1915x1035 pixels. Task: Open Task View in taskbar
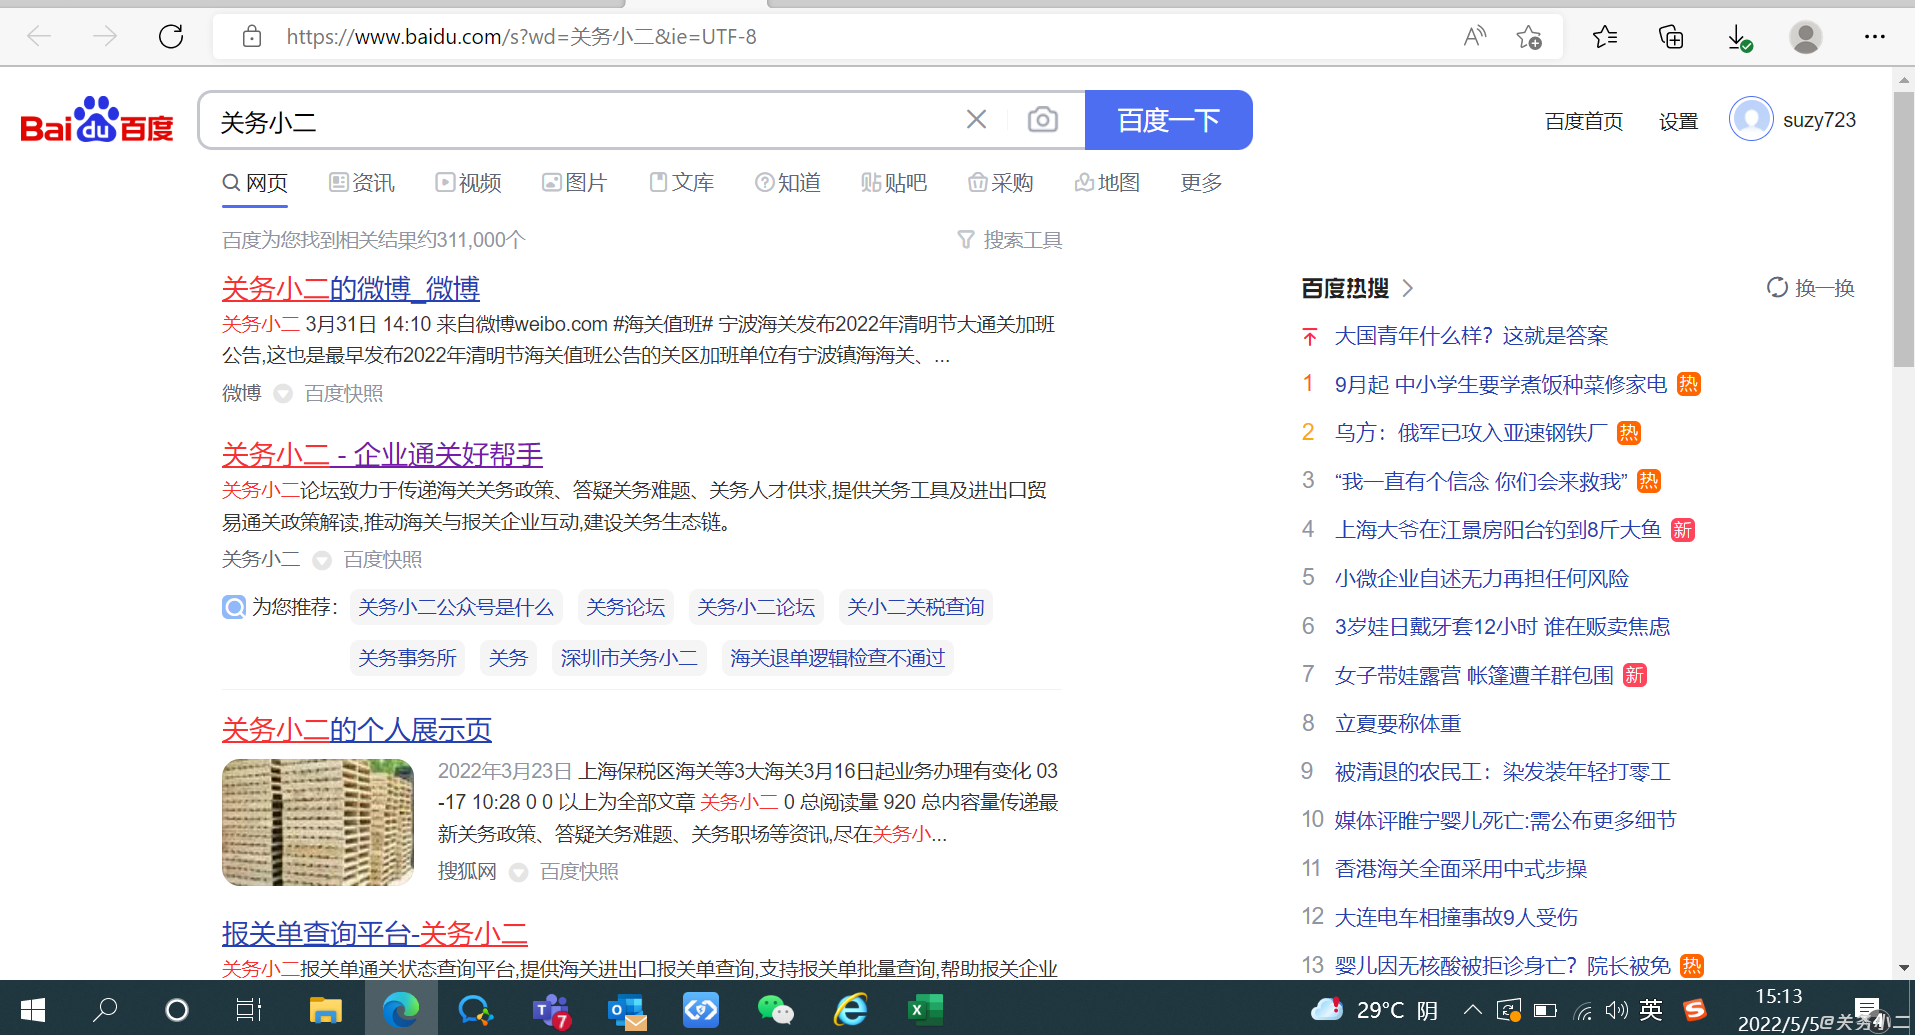point(248,1010)
